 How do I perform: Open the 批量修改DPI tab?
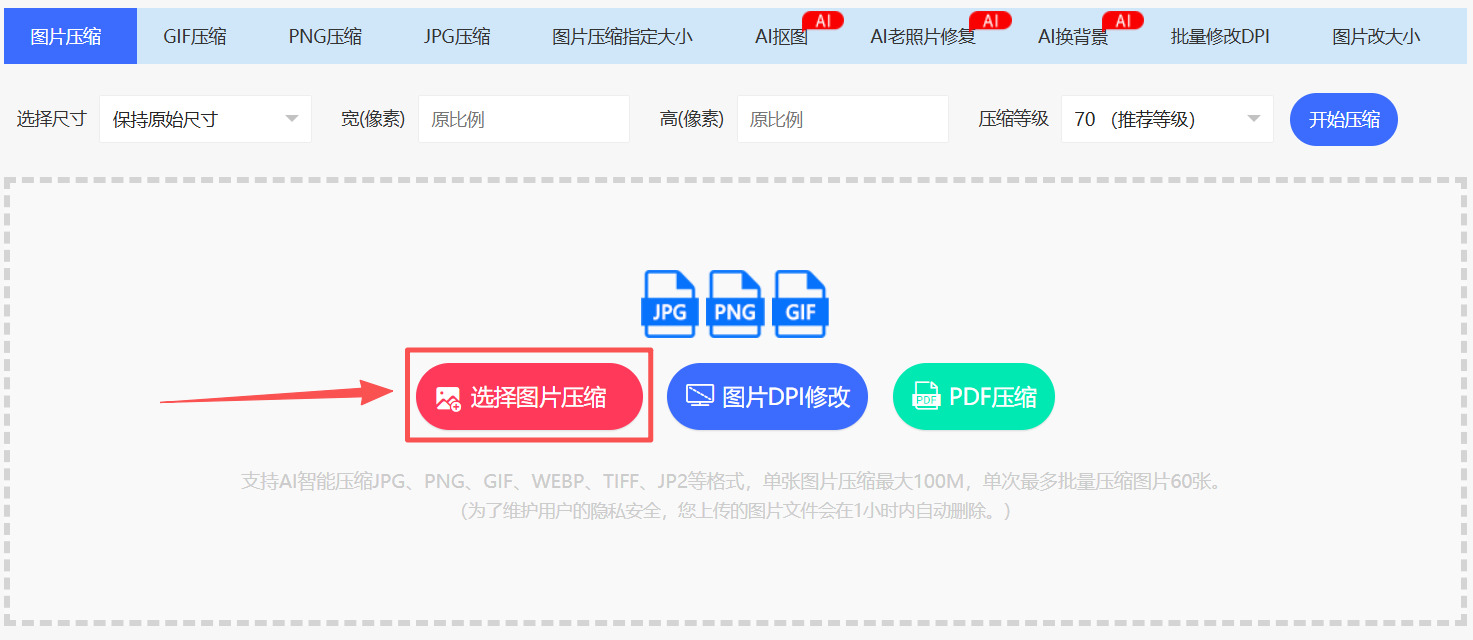tap(1218, 35)
